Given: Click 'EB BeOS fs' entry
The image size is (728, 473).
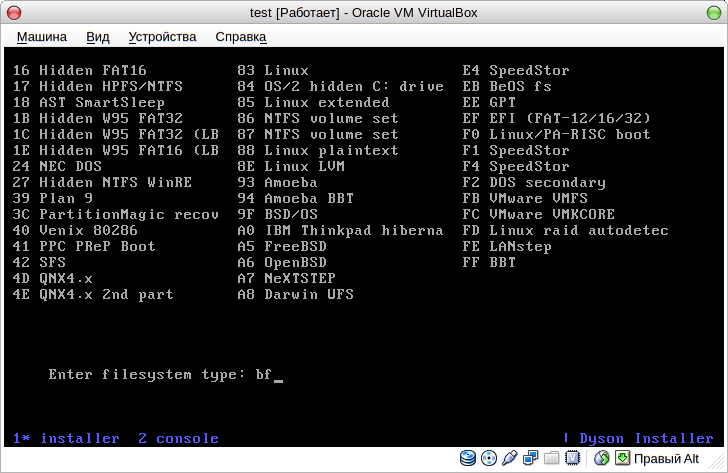Looking at the screenshot, I should (507, 86).
